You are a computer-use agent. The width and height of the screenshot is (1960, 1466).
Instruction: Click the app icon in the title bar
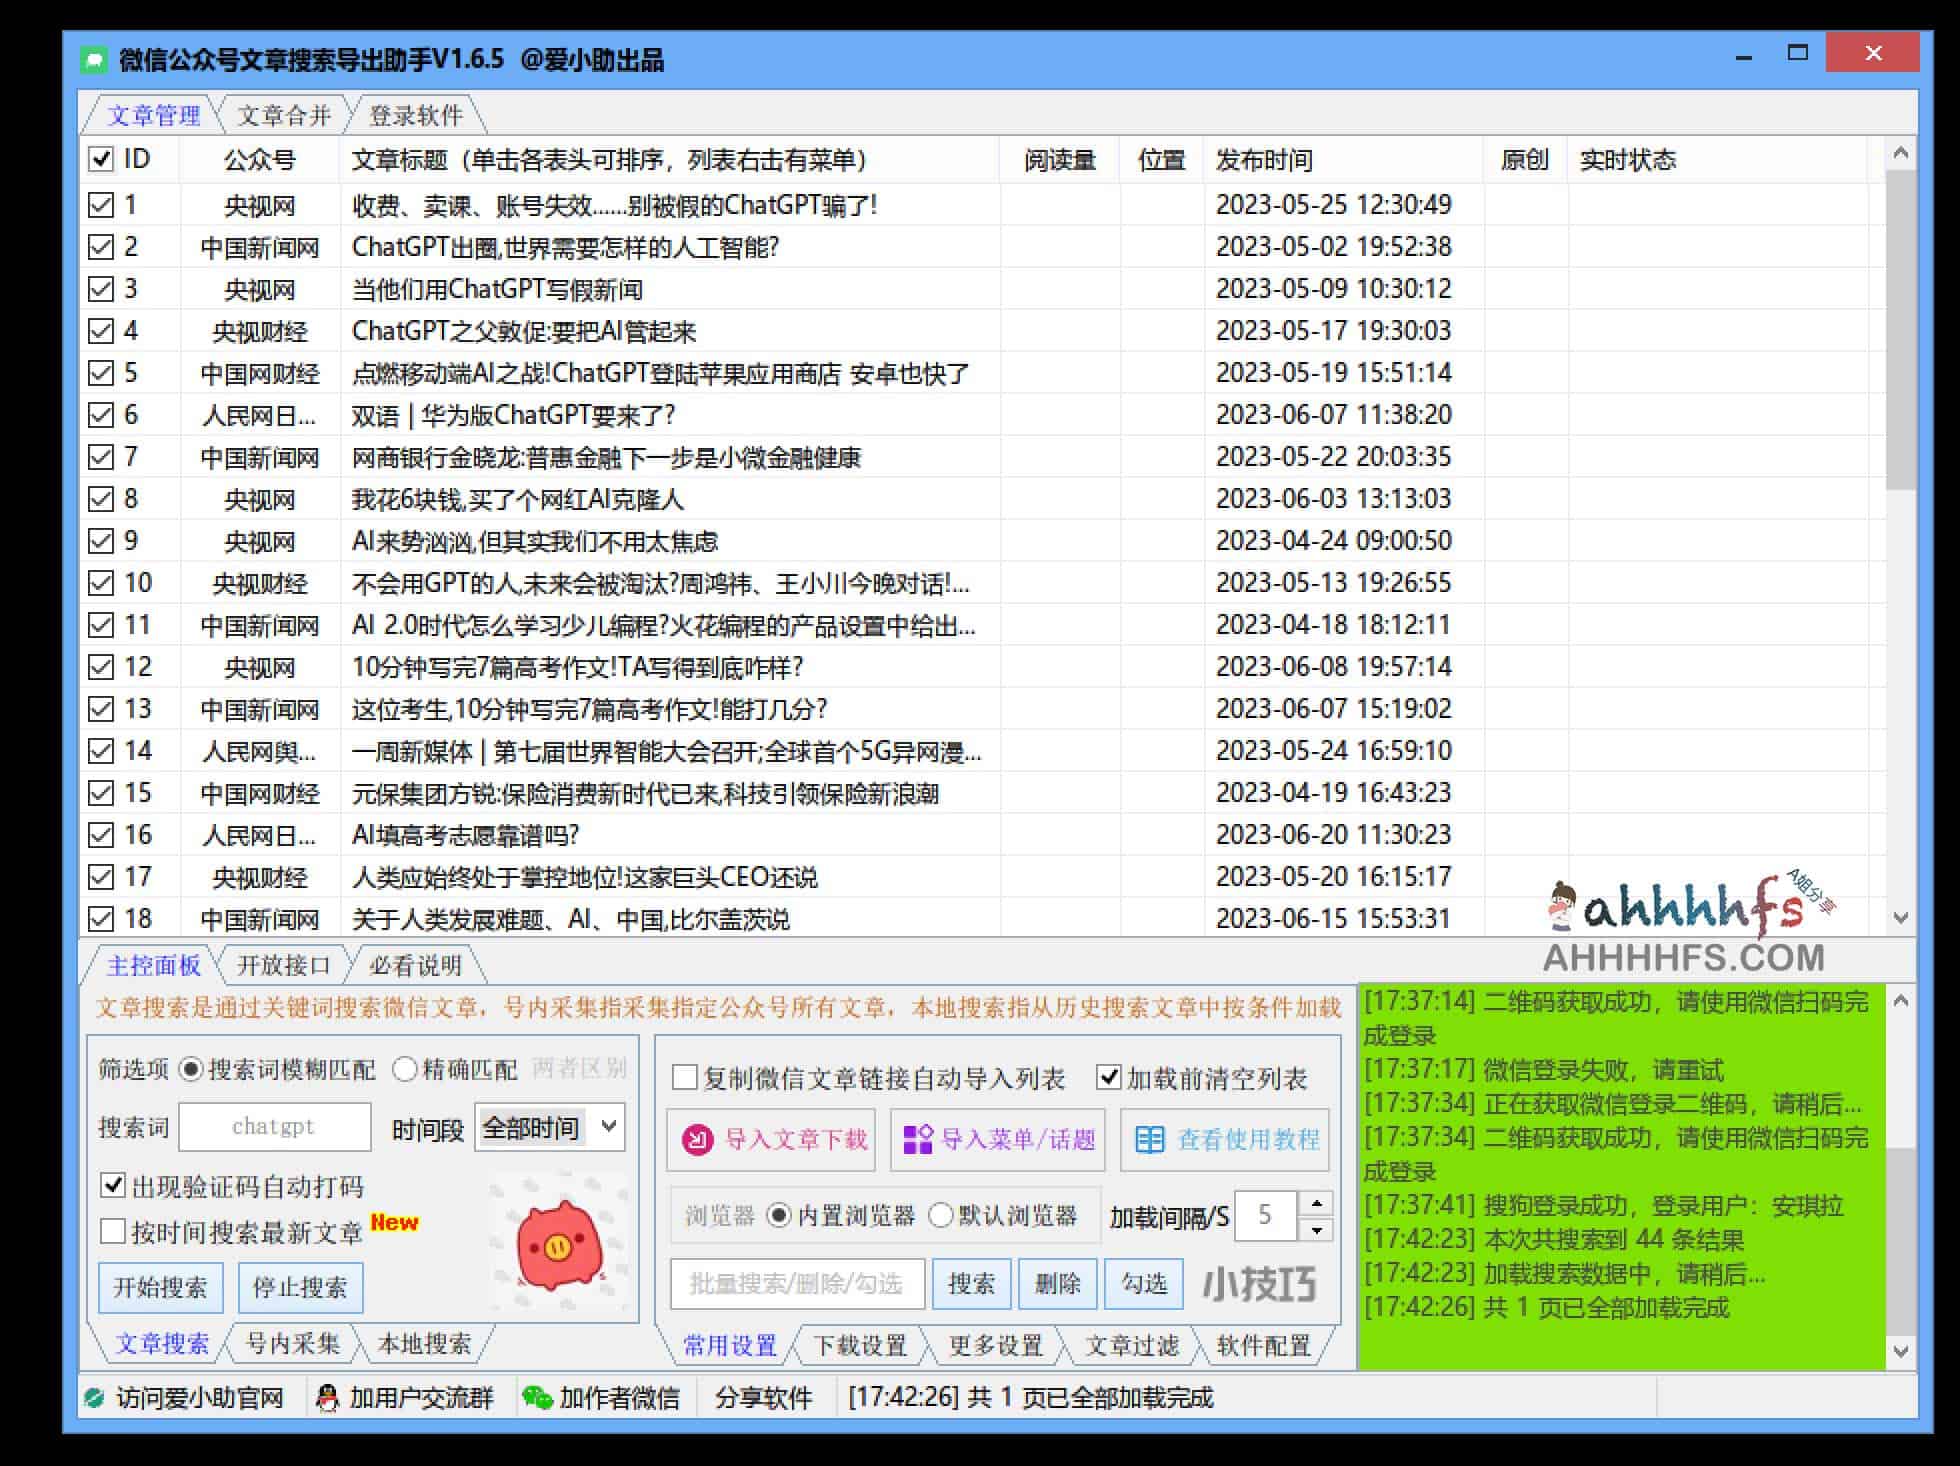click(x=95, y=61)
